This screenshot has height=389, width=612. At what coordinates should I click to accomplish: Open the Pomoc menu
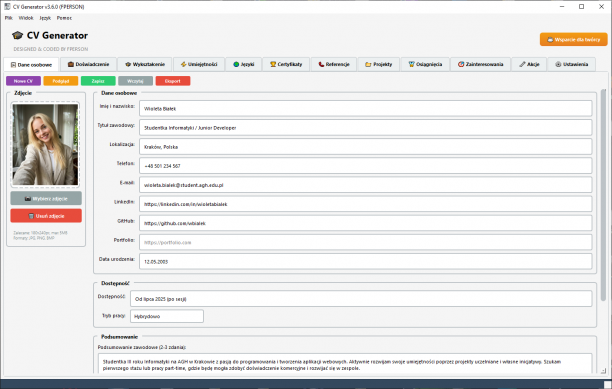(x=64, y=18)
